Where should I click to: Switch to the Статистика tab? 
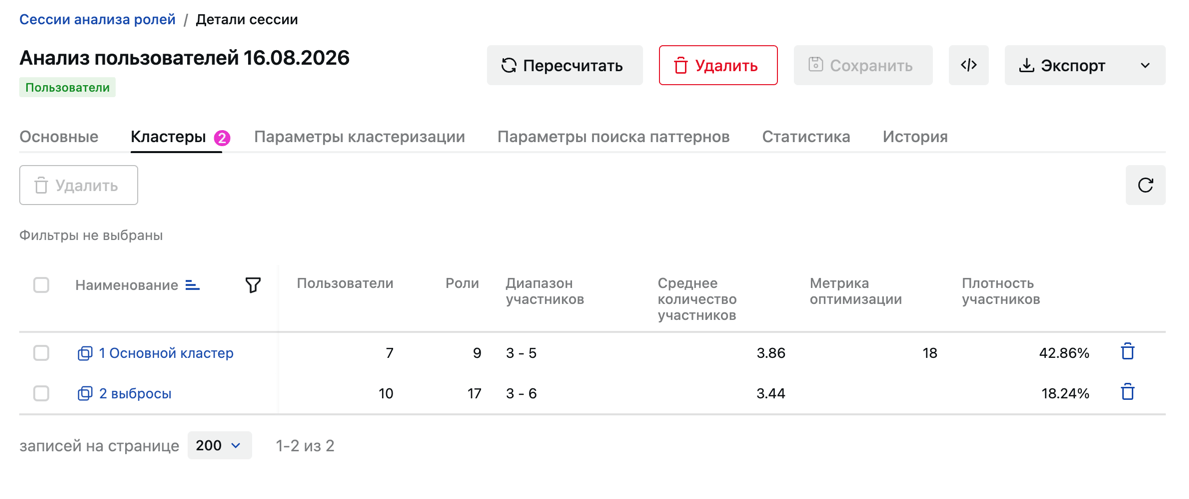click(806, 137)
